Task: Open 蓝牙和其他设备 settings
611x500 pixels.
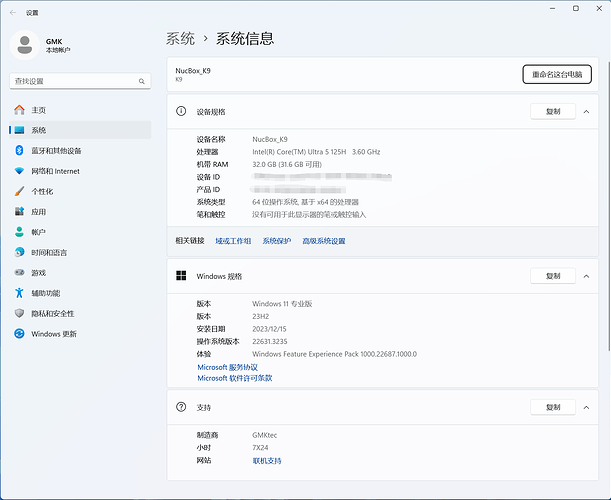Action: [56, 151]
